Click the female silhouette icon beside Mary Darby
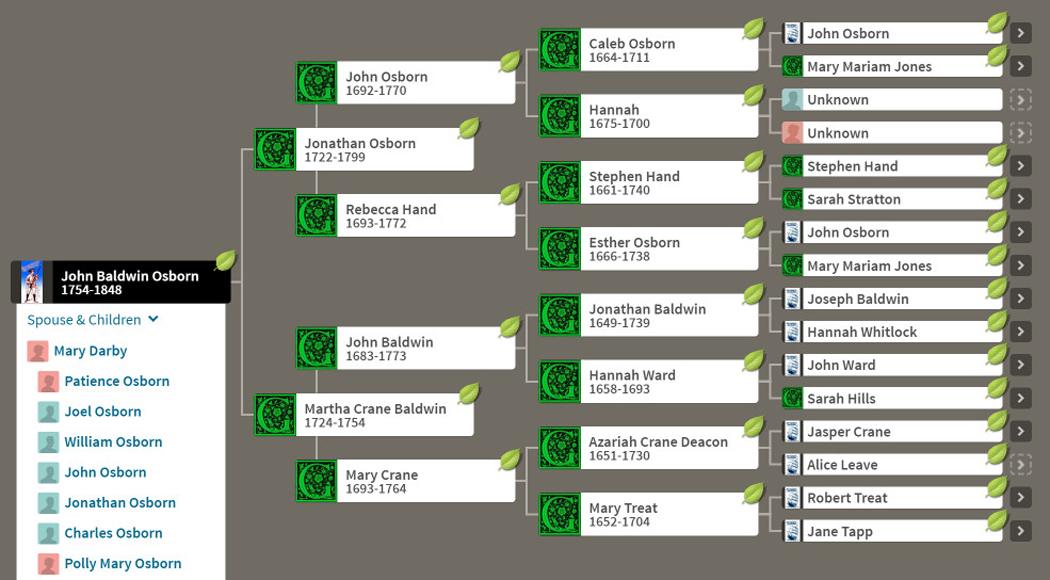Screen dimensions: 1050x580 38,351
